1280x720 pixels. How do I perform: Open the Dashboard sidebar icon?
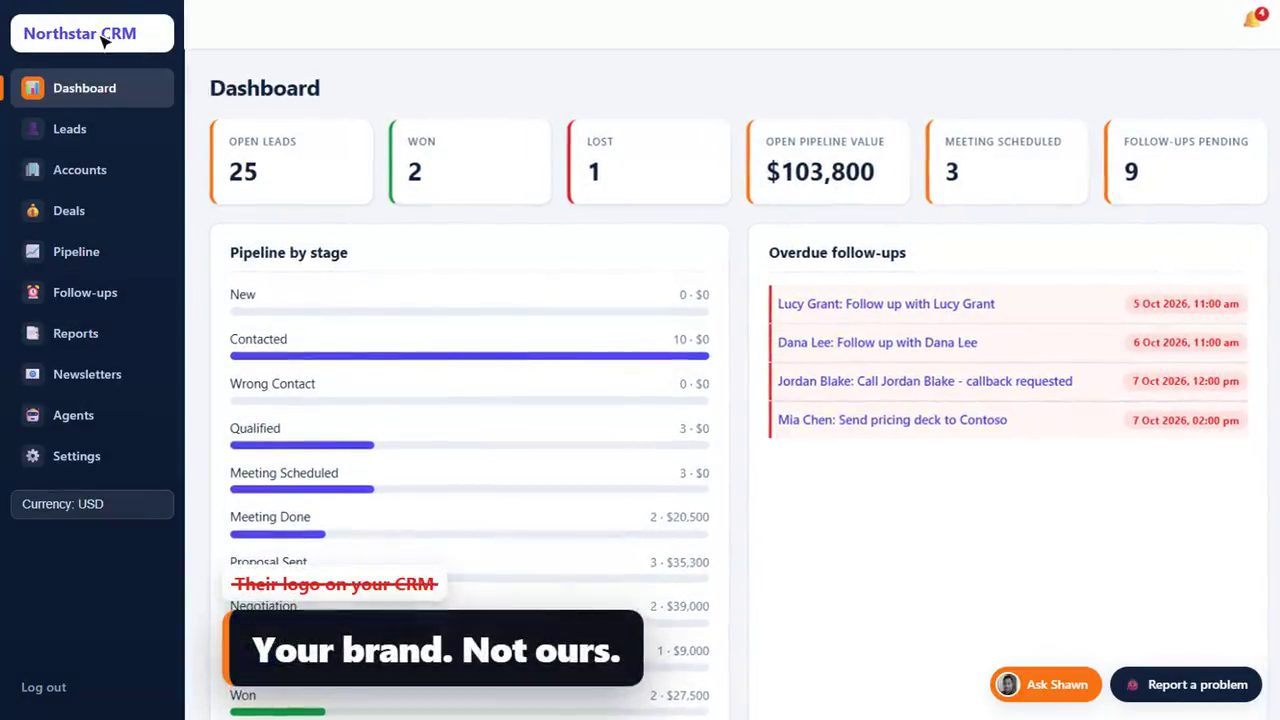pyautogui.click(x=33, y=88)
